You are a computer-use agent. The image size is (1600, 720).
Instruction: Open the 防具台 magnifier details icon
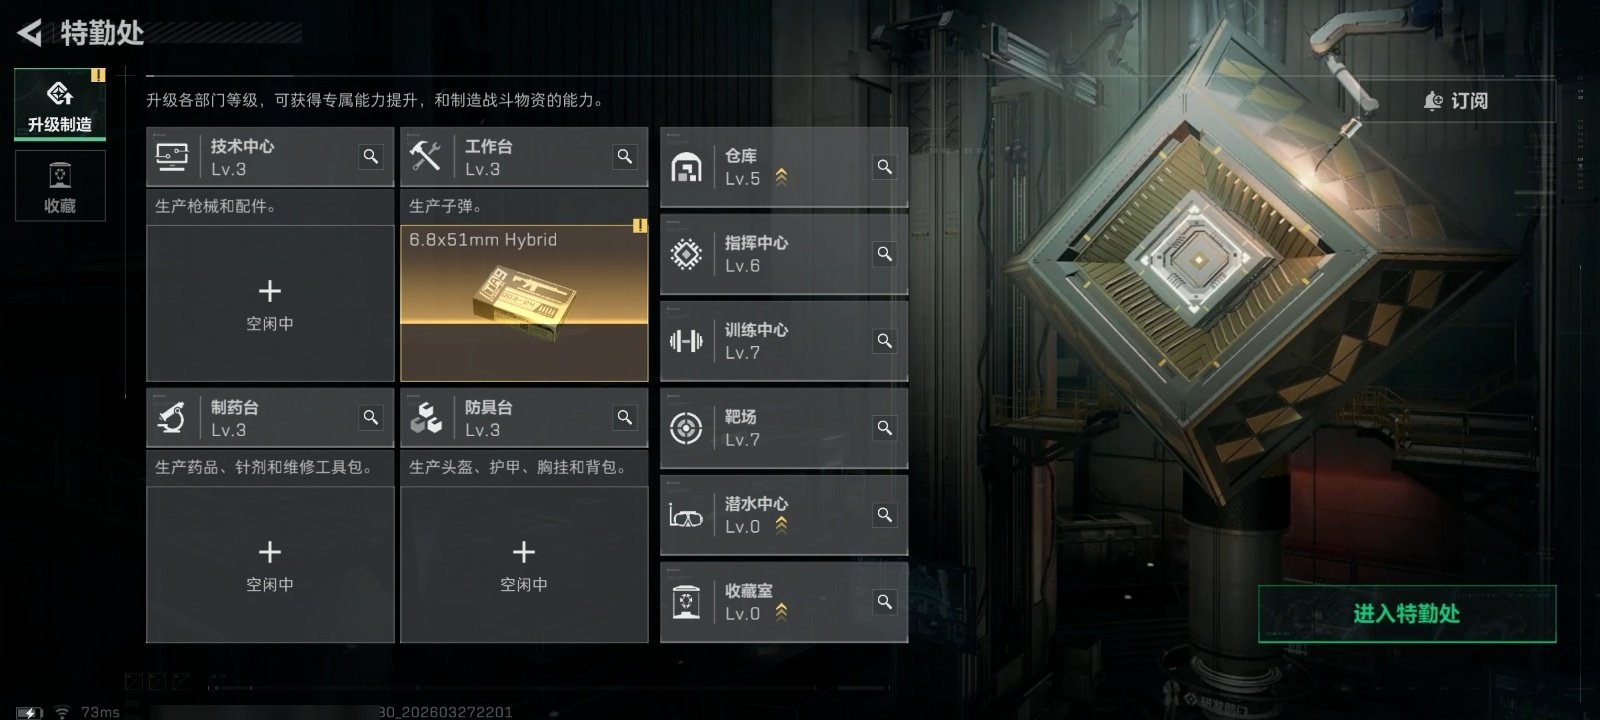coord(625,418)
